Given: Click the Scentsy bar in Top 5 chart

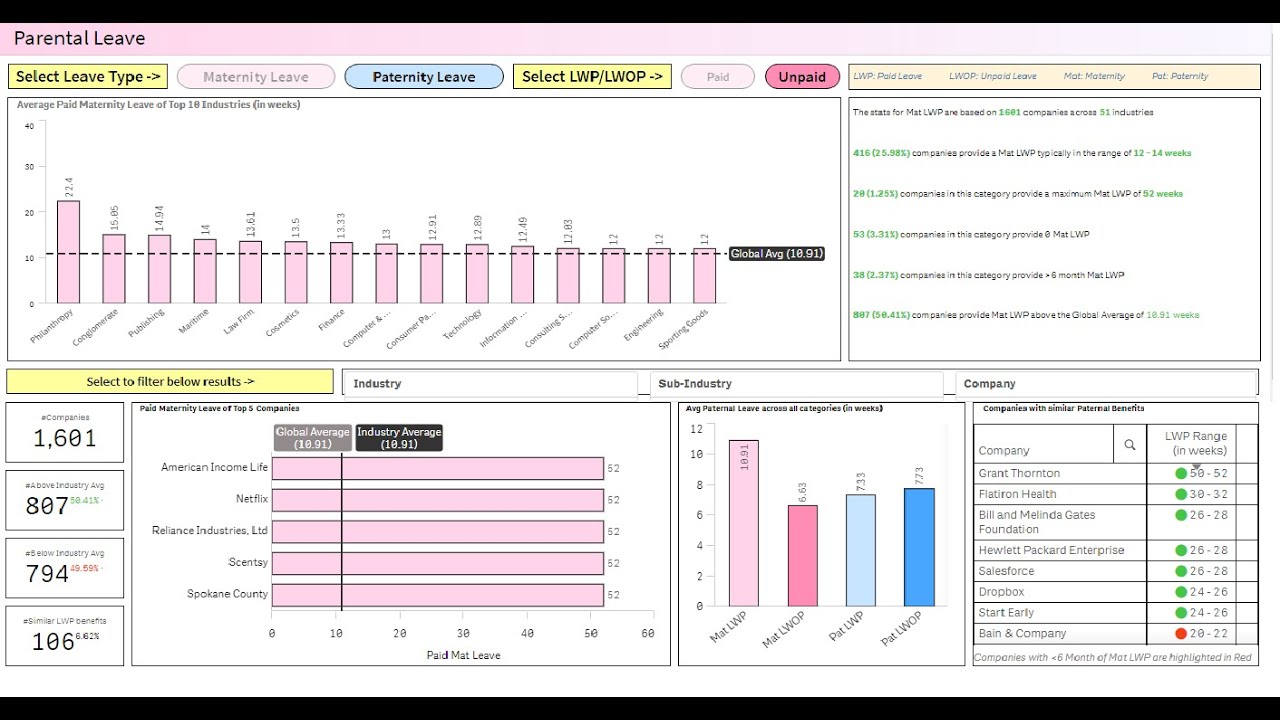Looking at the screenshot, I should 438,563.
